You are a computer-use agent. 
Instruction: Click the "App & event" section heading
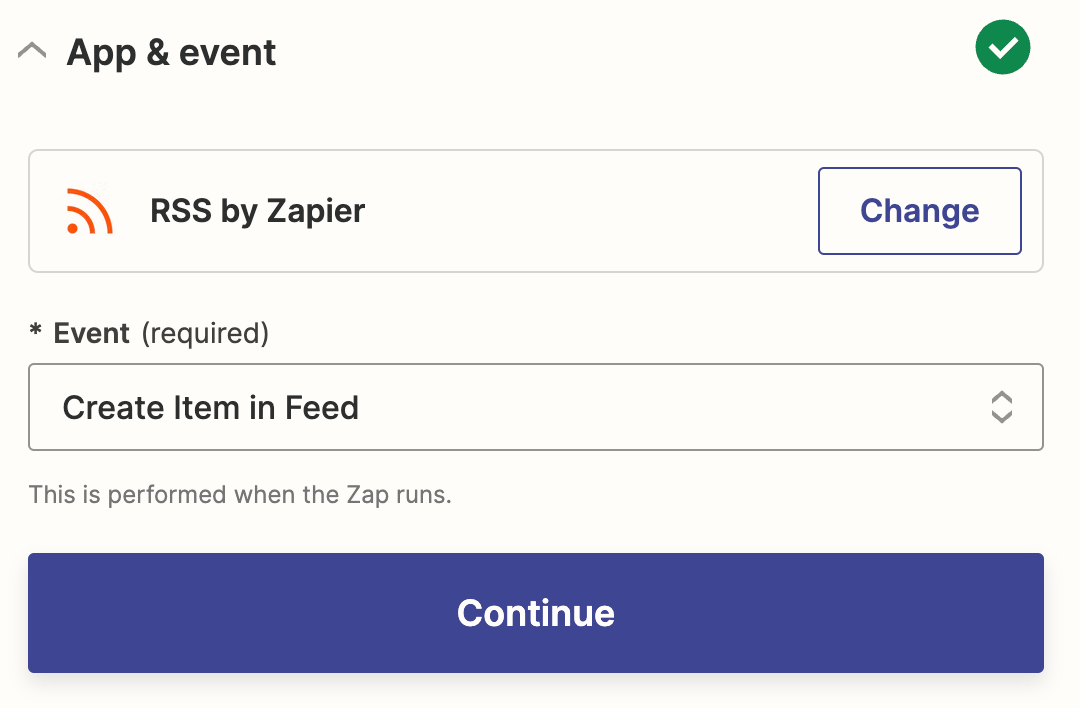tap(171, 52)
